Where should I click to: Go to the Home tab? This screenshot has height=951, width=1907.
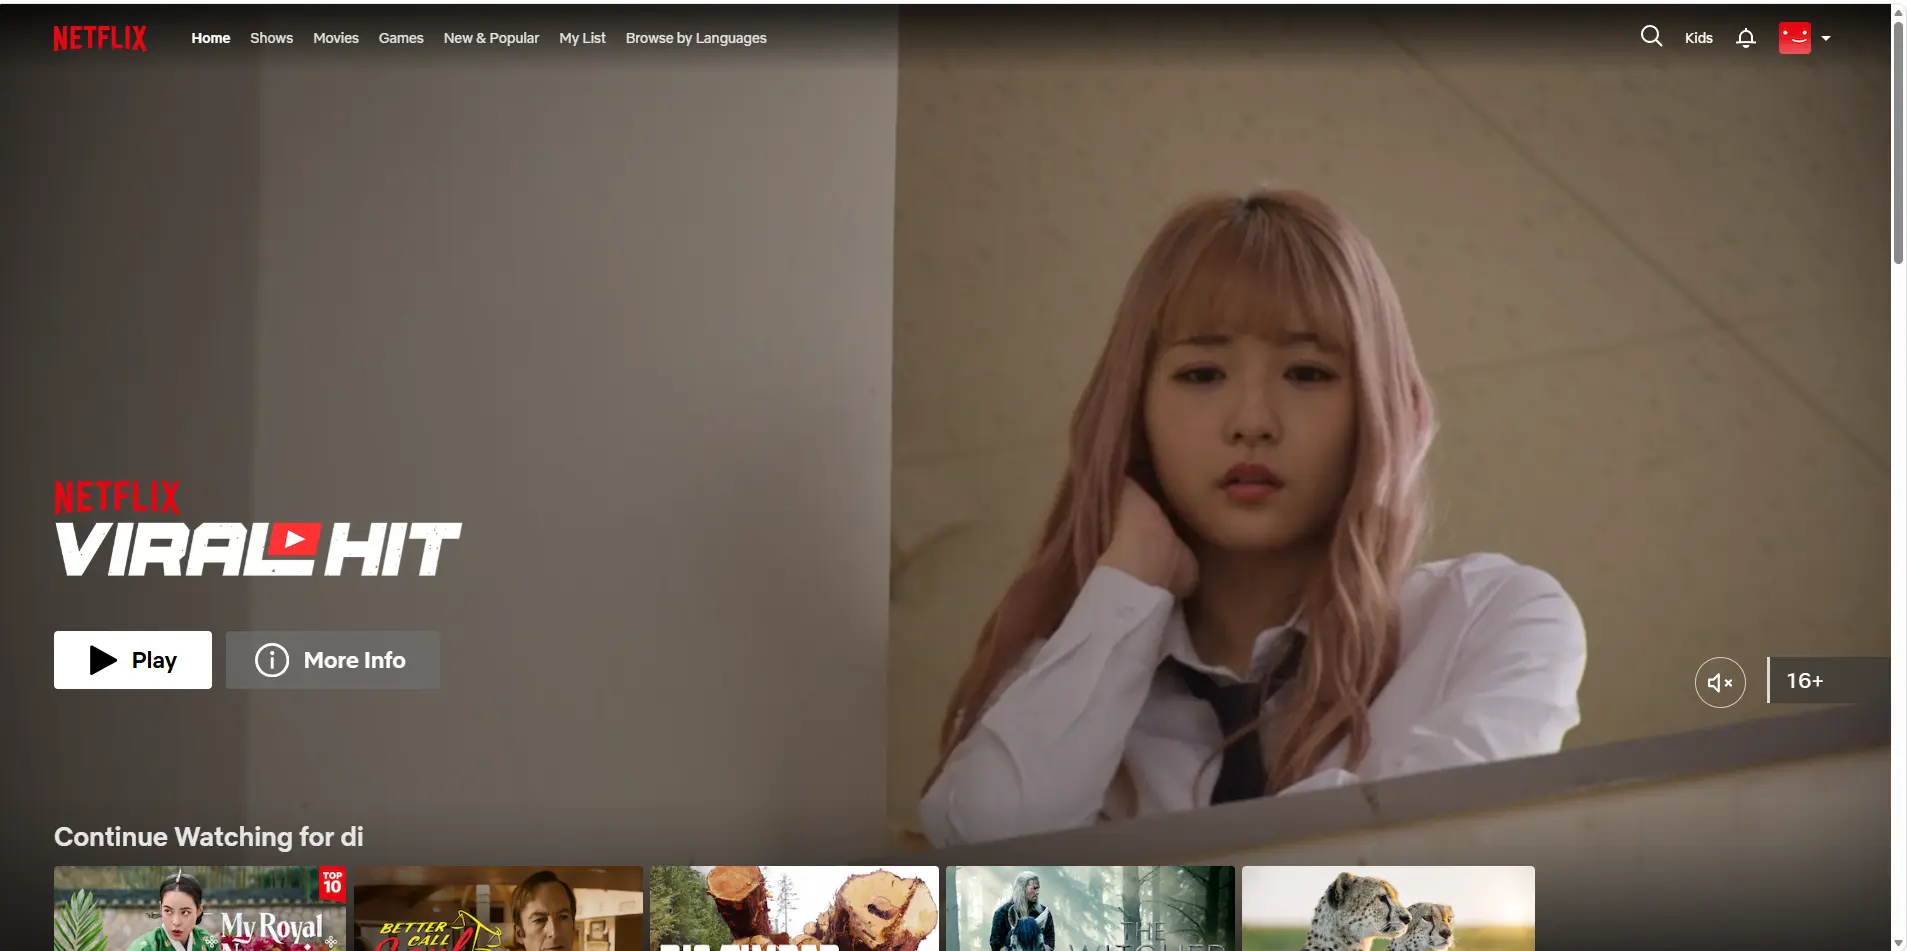point(211,38)
